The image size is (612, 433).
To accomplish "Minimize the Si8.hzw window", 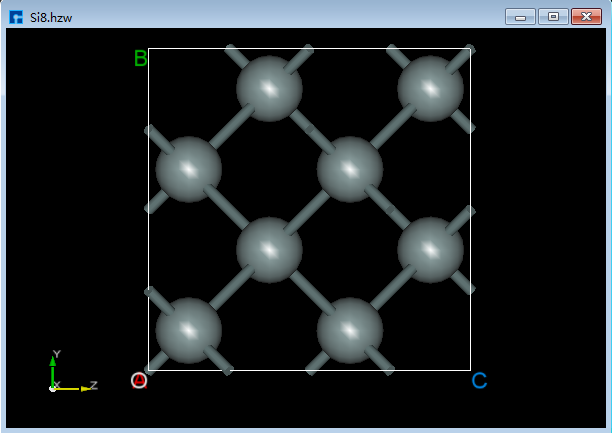I will (520, 16).
